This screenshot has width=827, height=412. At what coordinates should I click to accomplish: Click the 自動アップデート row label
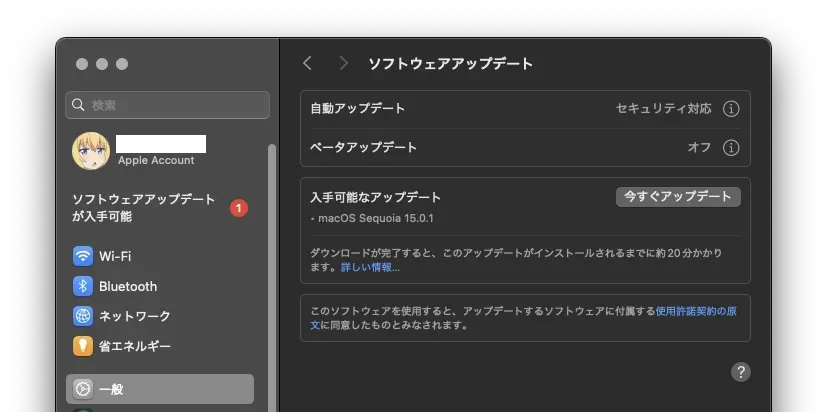358,109
